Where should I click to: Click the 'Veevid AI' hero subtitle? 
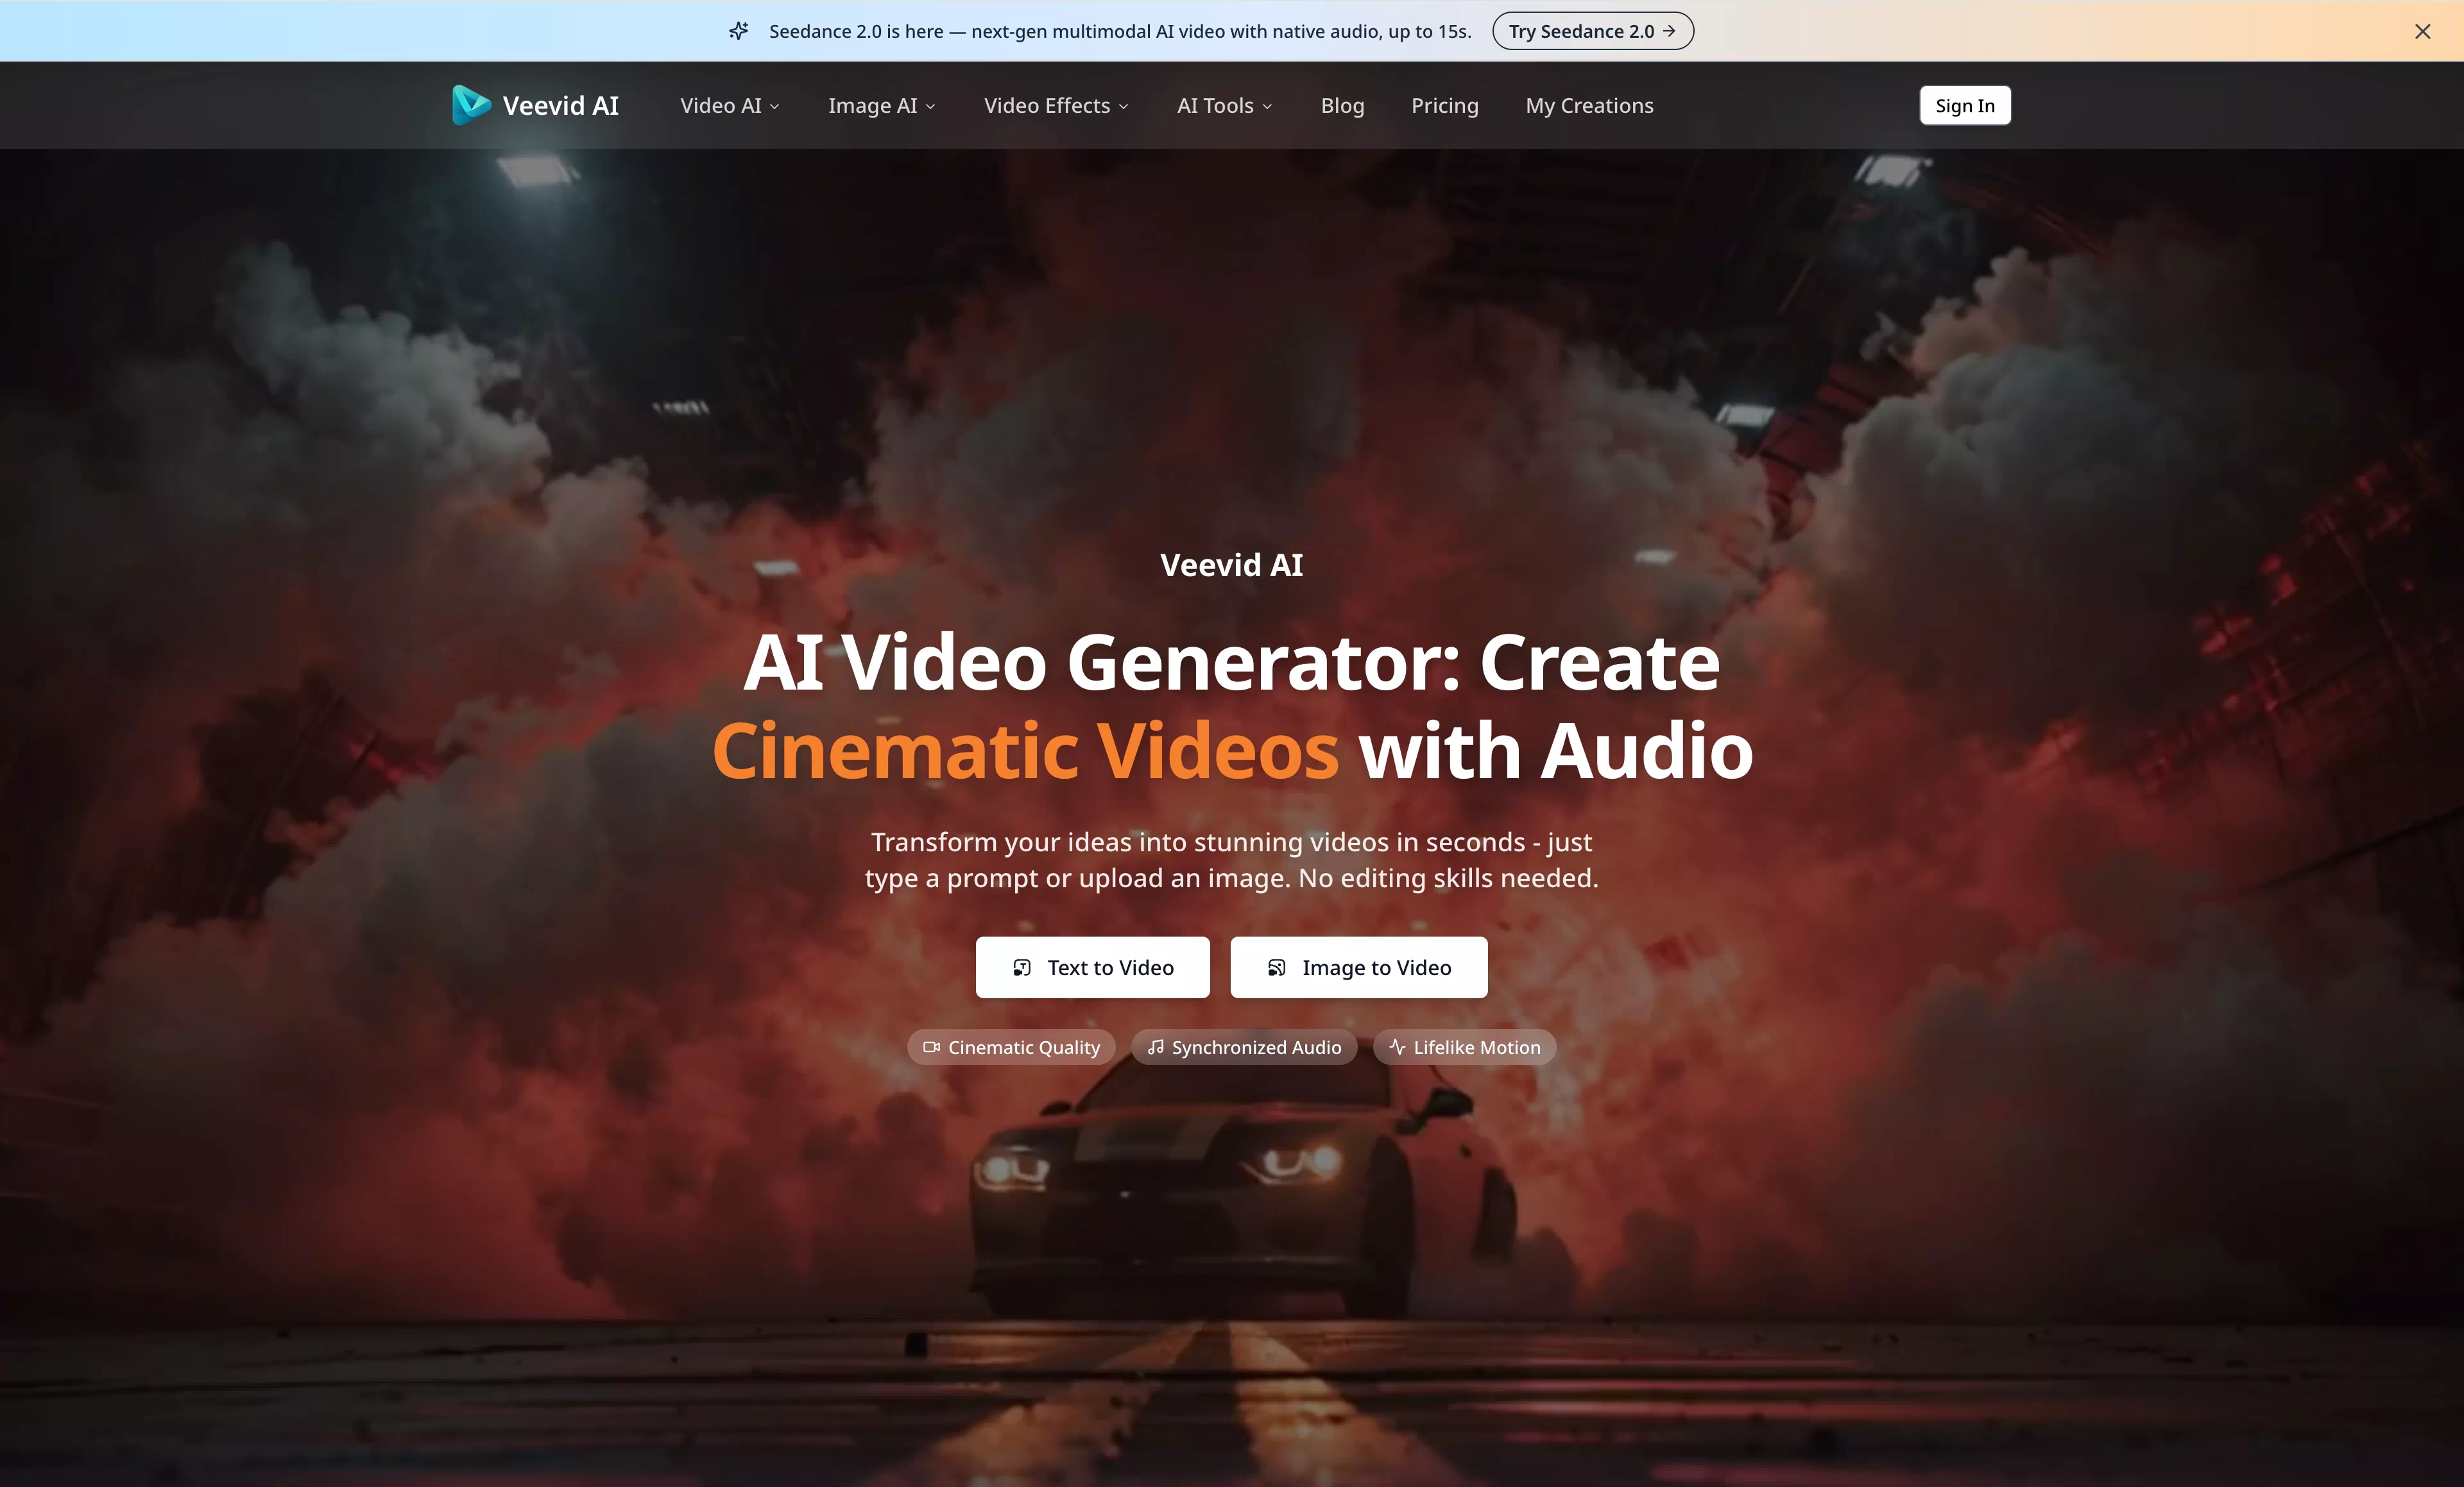point(1231,565)
